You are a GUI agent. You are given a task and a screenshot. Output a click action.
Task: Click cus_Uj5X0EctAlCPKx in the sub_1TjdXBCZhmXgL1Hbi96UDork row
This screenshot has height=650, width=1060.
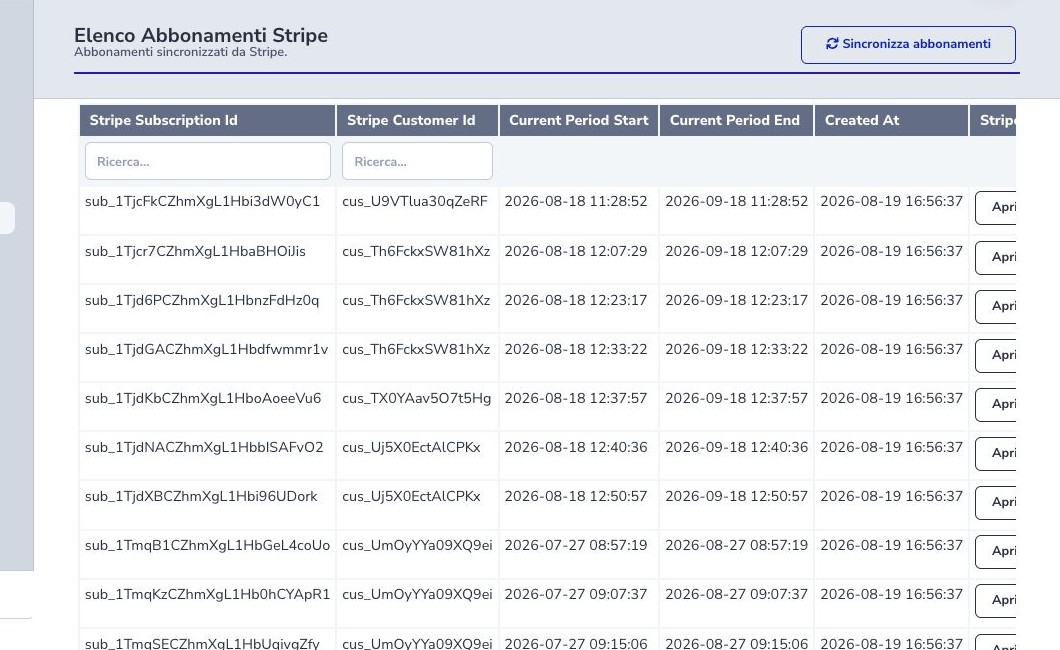[412, 497]
